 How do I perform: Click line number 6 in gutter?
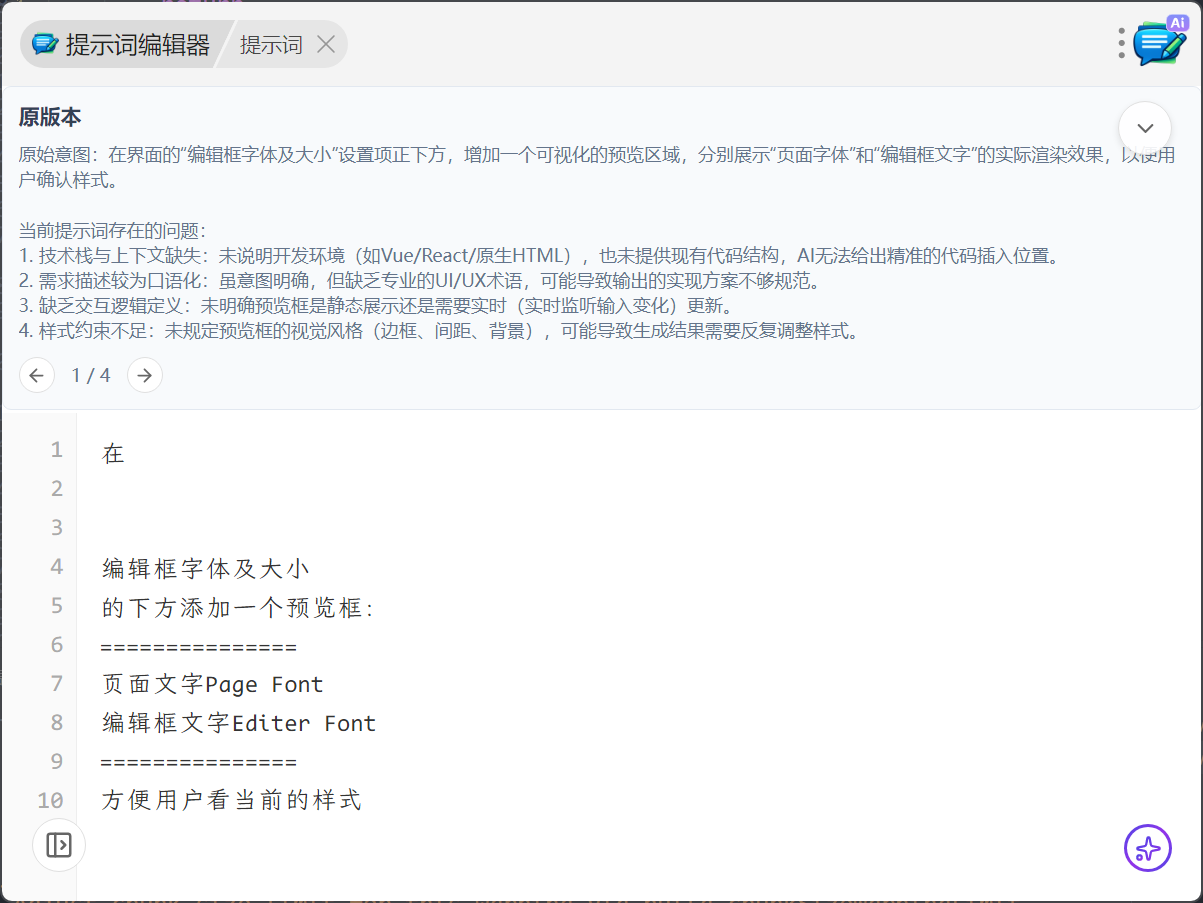click(57, 645)
